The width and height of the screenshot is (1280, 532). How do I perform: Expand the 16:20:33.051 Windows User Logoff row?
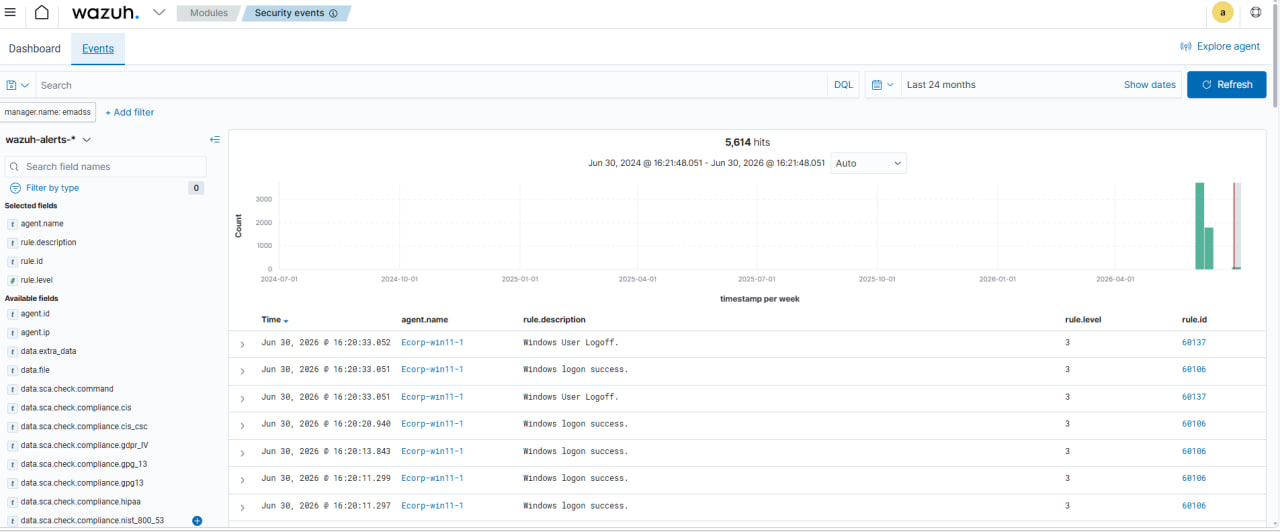(x=242, y=398)
